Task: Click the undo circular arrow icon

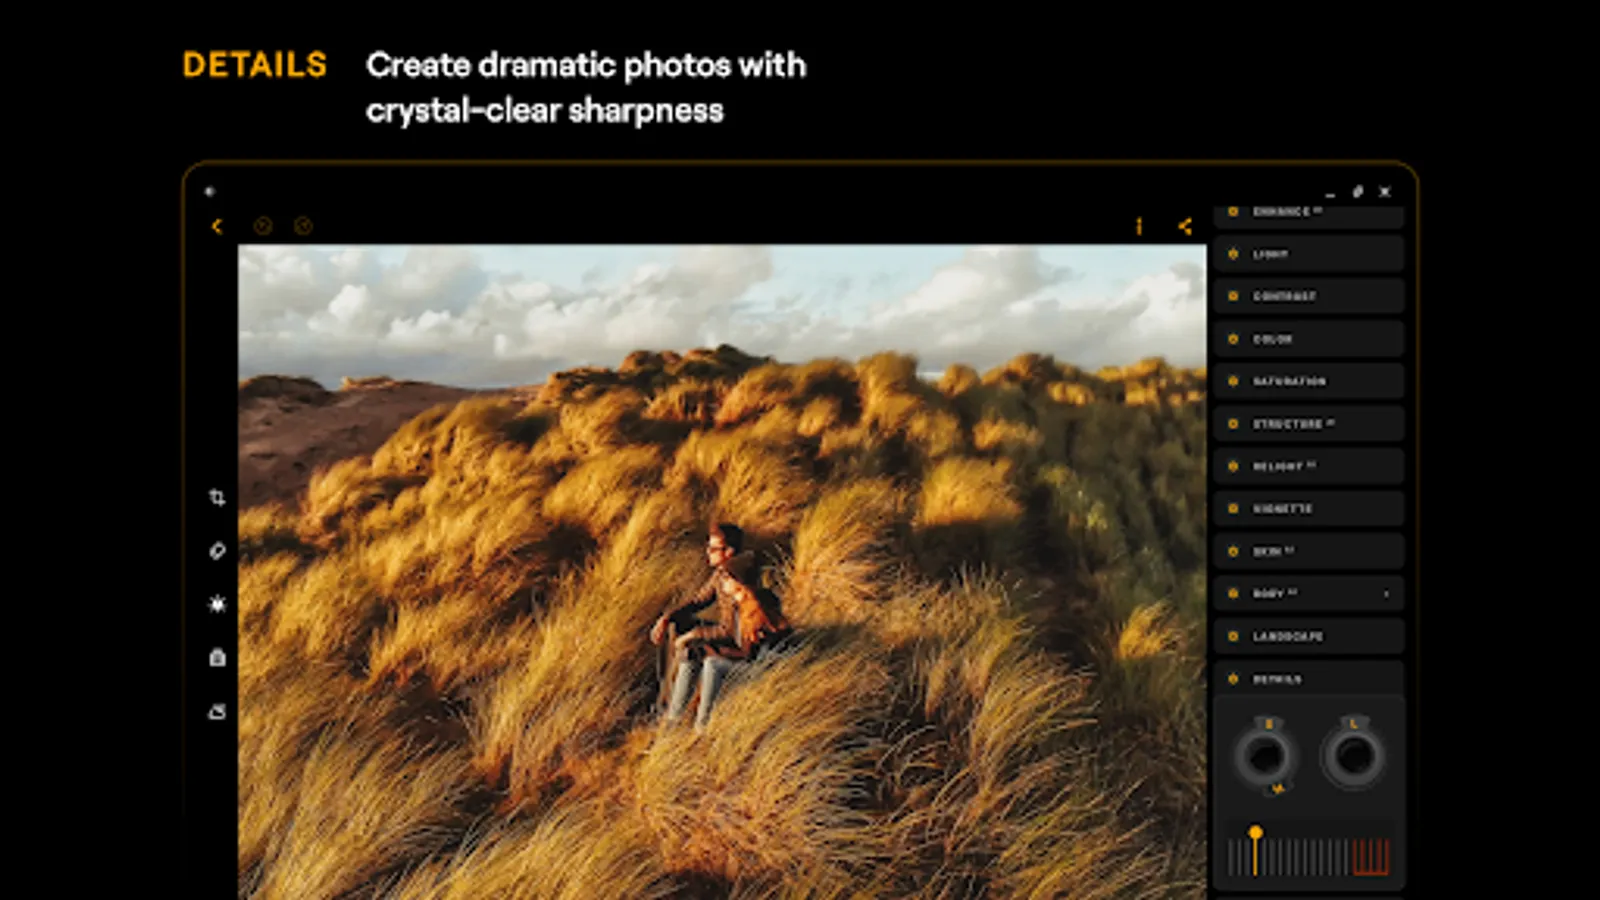Action: pyautogui.click(x=264, y=226)
